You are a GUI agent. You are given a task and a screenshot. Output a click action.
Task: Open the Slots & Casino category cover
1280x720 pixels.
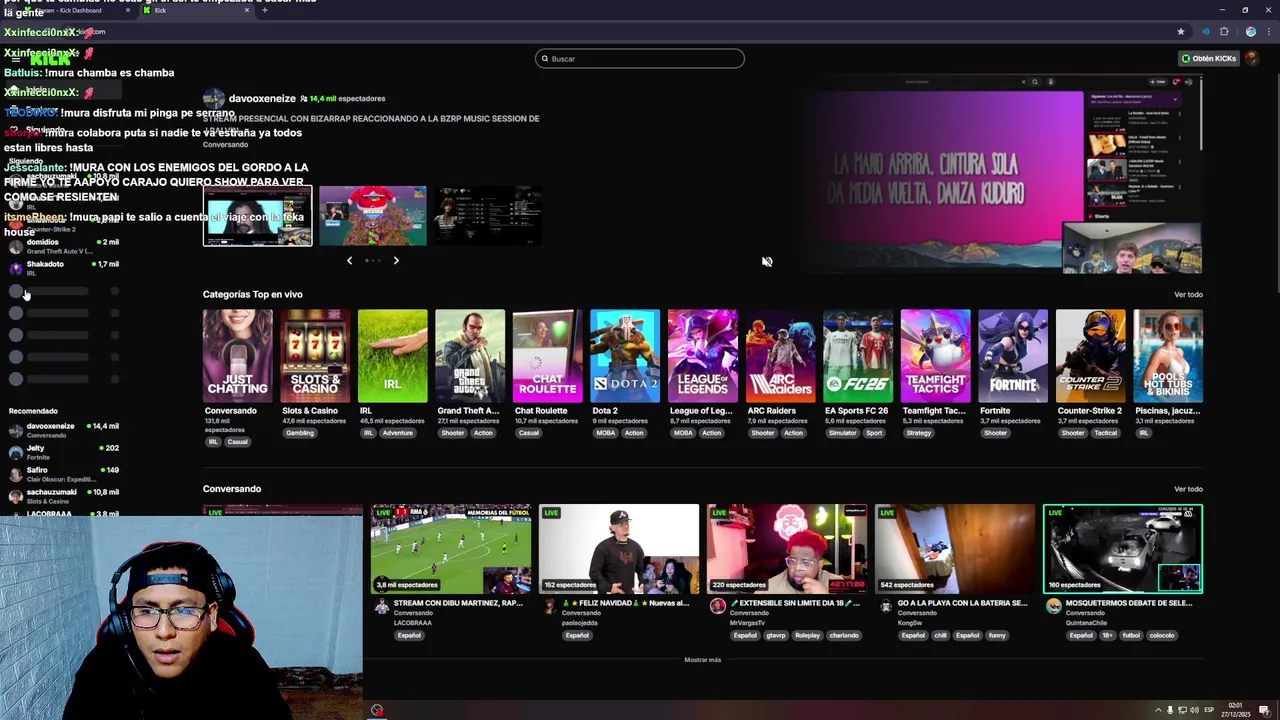[x=315, y=355]
